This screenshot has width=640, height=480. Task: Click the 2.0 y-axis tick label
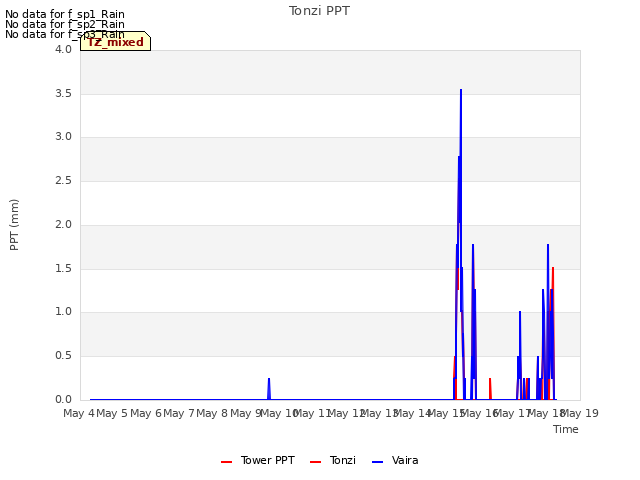pyautogui.click(x=63, y=224)
